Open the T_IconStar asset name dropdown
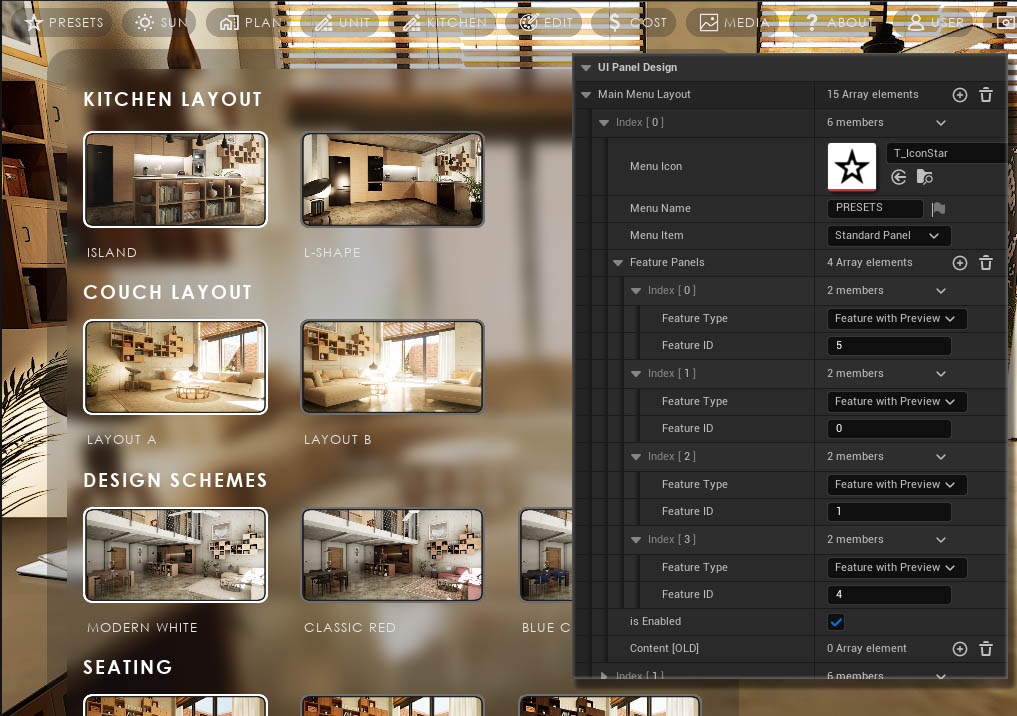 coord(947,153)
